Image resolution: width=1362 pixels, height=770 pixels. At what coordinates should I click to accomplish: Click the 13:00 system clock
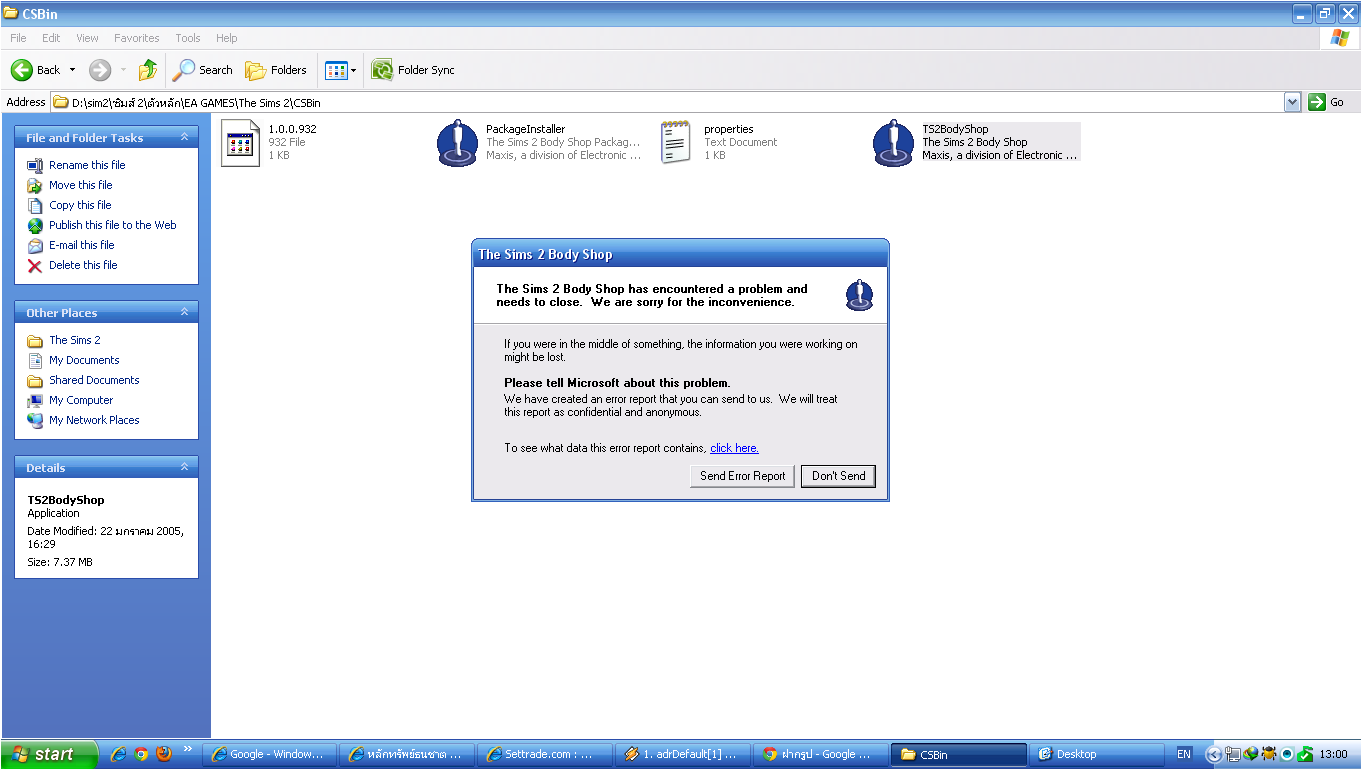(1334, 755)
